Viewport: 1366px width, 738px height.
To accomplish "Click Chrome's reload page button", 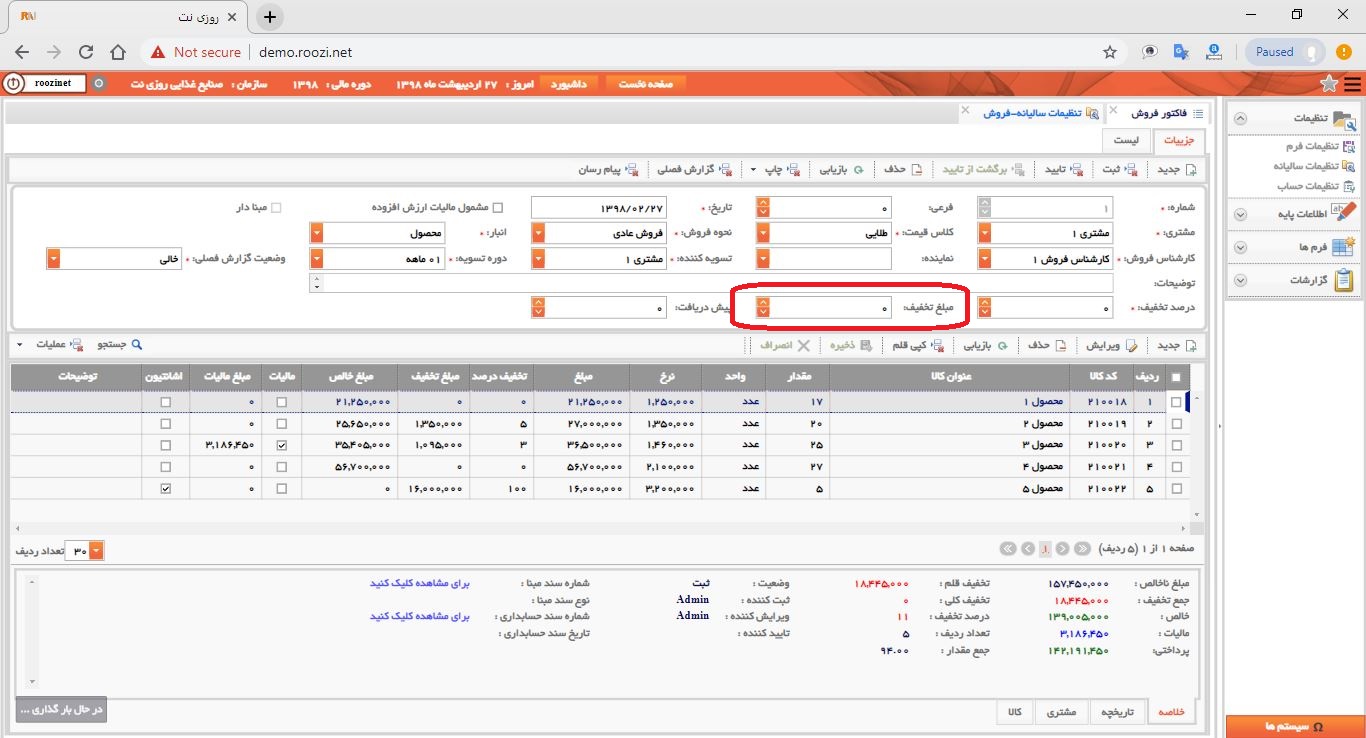I will (86, 52).
